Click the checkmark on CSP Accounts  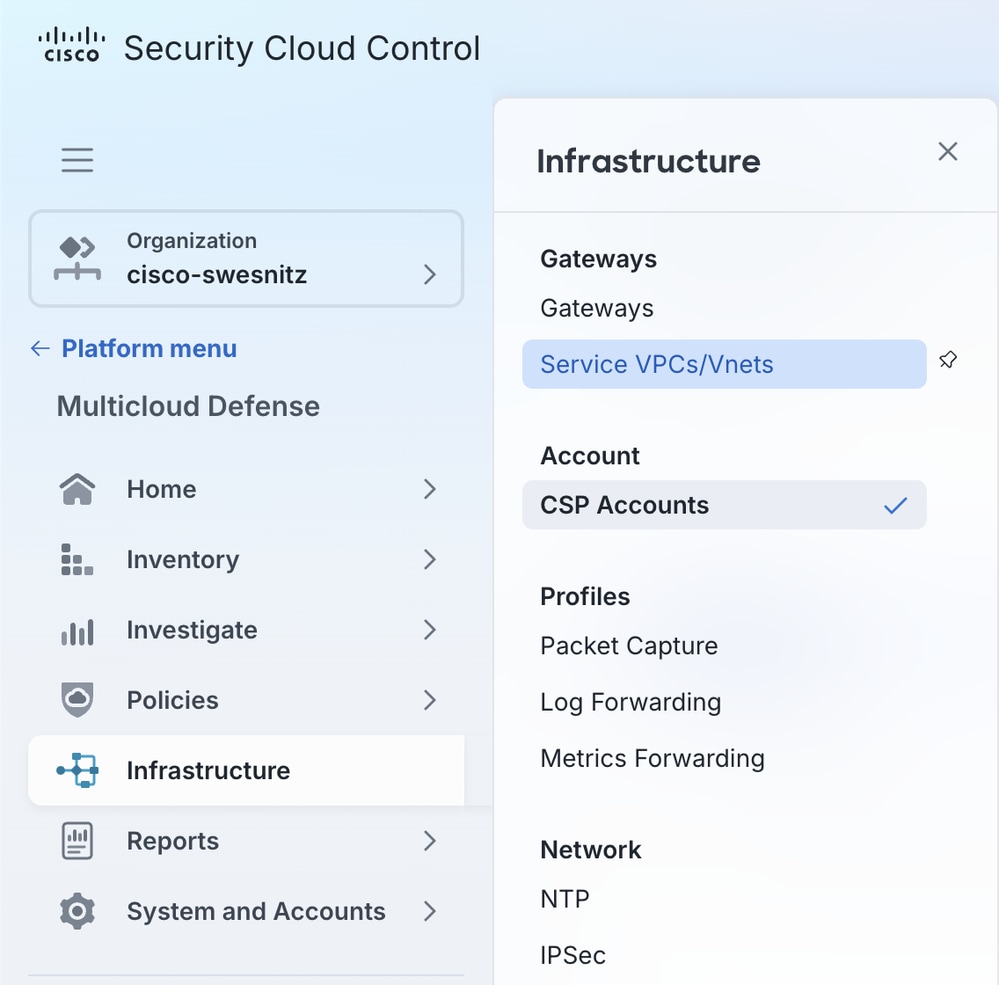coord(895,505)
